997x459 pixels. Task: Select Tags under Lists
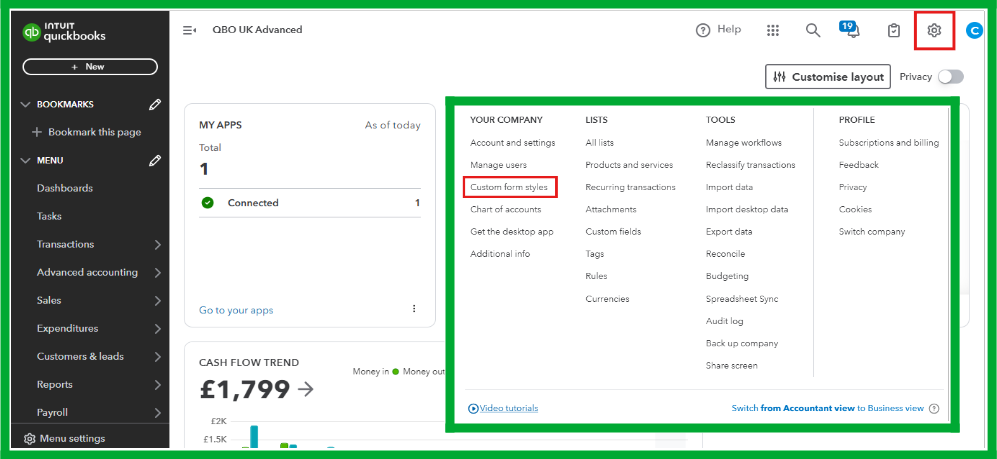click(x=595, y=254)
